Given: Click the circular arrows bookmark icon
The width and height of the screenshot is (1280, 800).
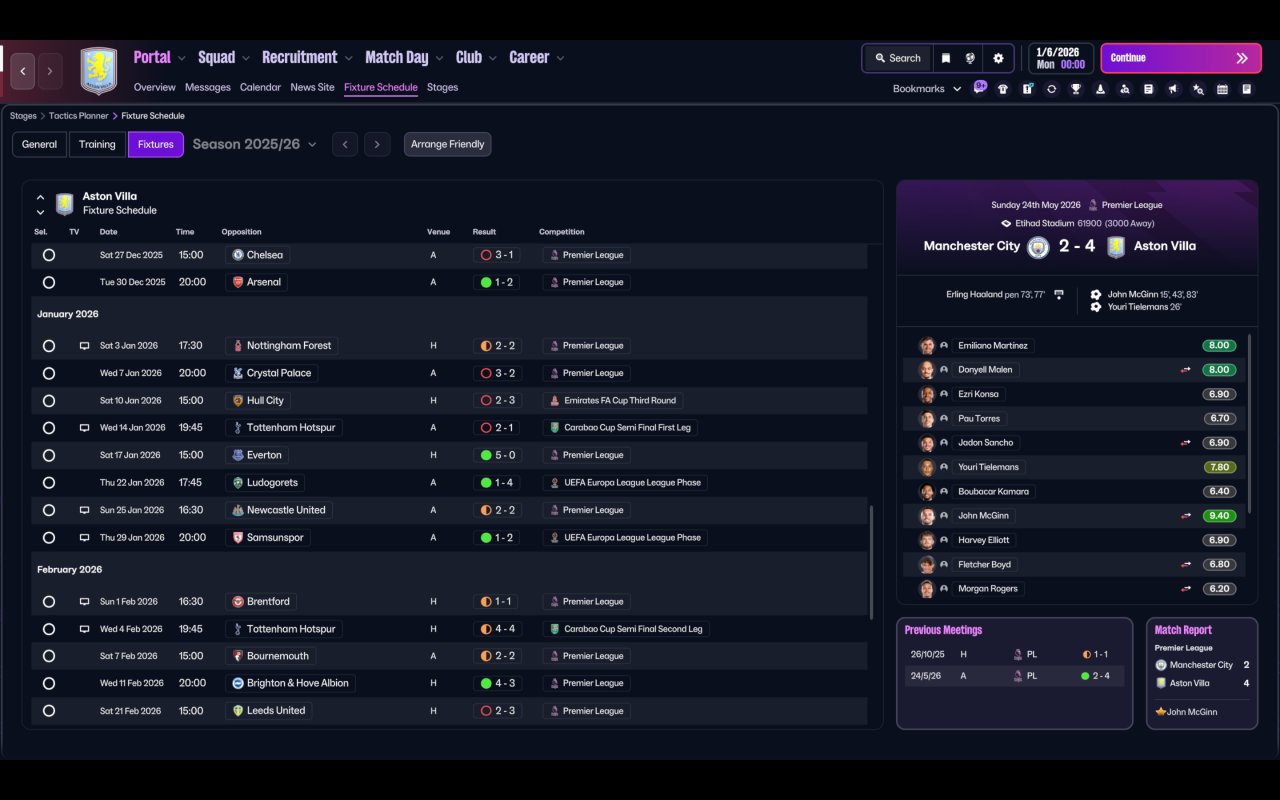Looking at the screenshot, I should pos(1051,89).
